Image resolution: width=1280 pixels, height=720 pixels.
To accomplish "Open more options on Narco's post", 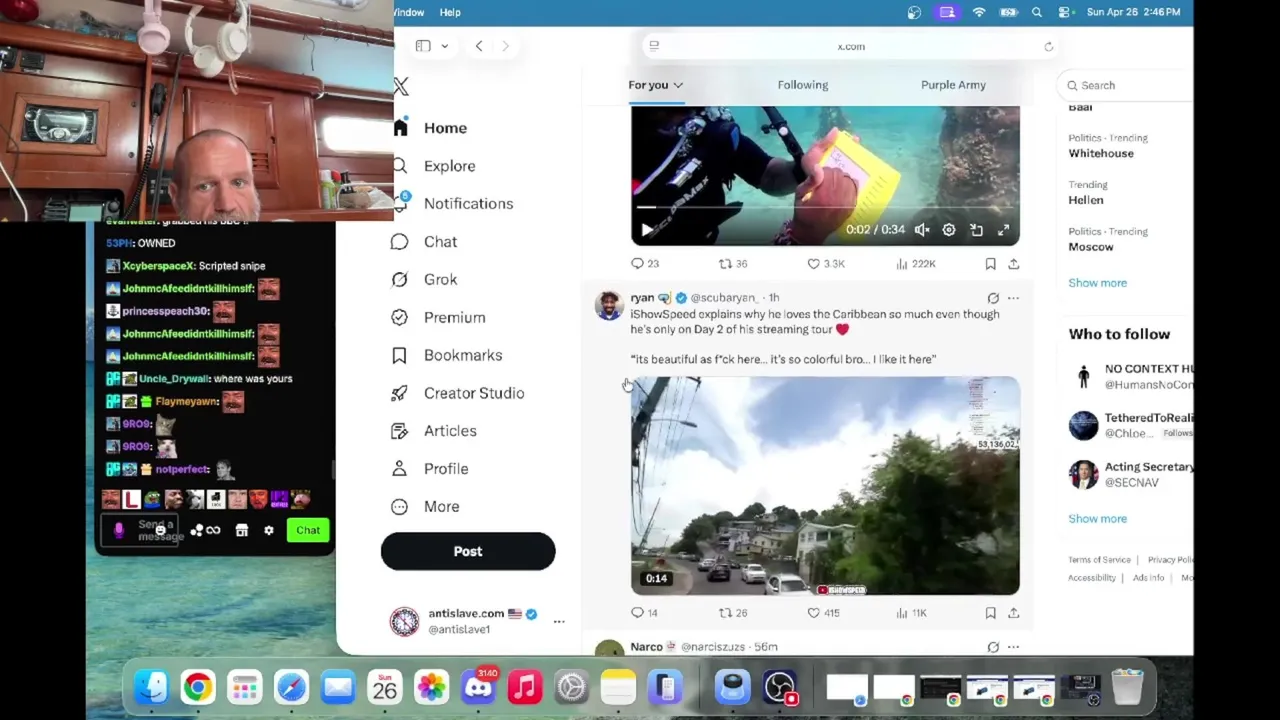I will 1013,647.
